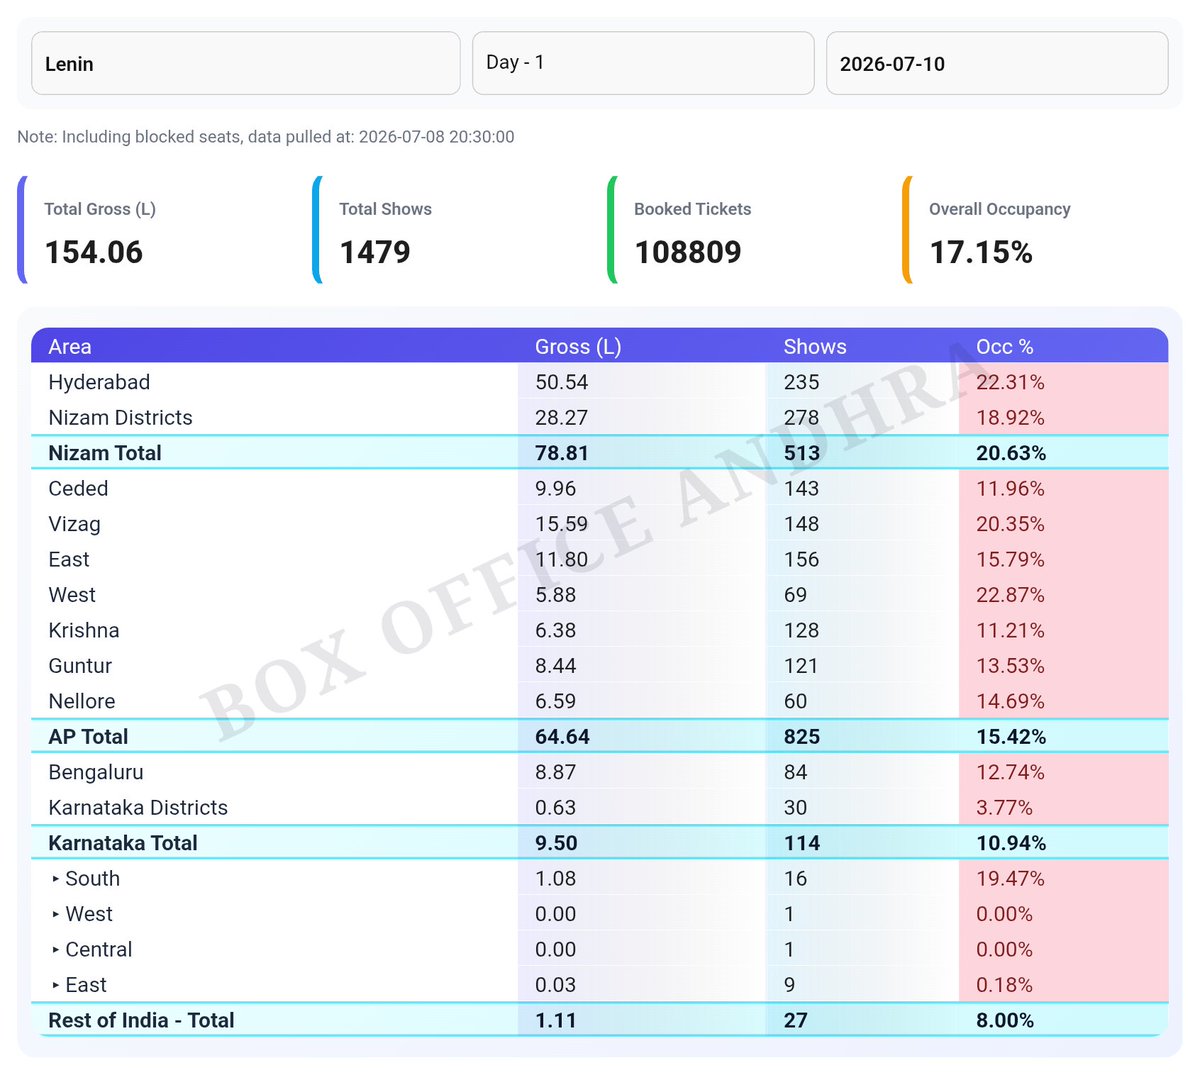The image size is (1200, 1075).
Task: Click the Guntur area label
Action: click(80, 666)
